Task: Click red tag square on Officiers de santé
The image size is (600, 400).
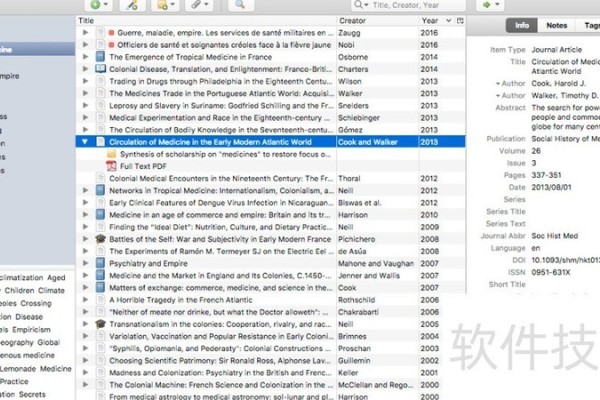Action: [x=111, y=45]
